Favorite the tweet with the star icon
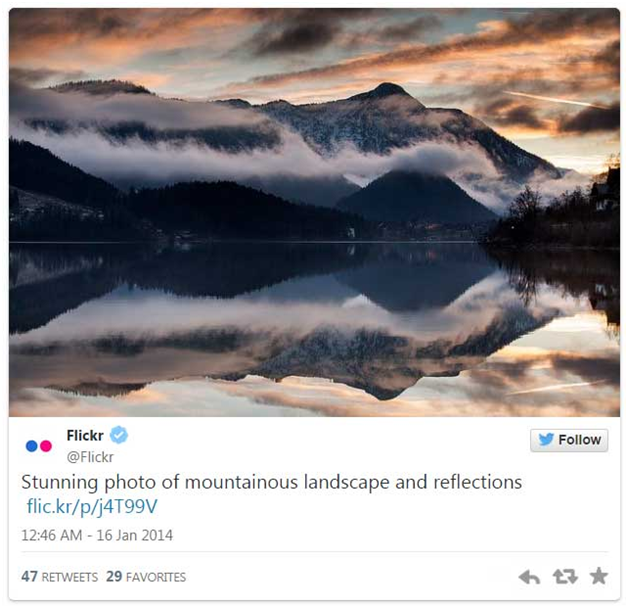Screen dimensions: 628x608 (599, 576)
